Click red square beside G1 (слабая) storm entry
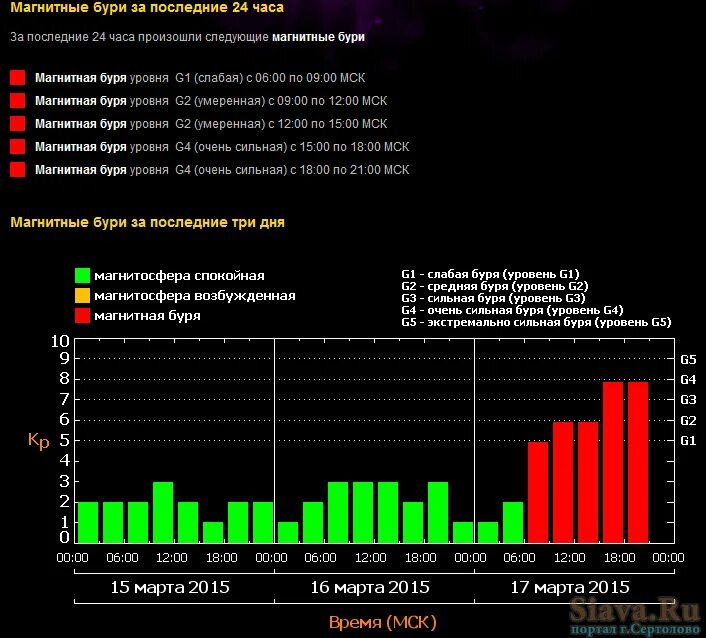The height and width of the screenshot is (638, 706). click(x=18, y=77)
